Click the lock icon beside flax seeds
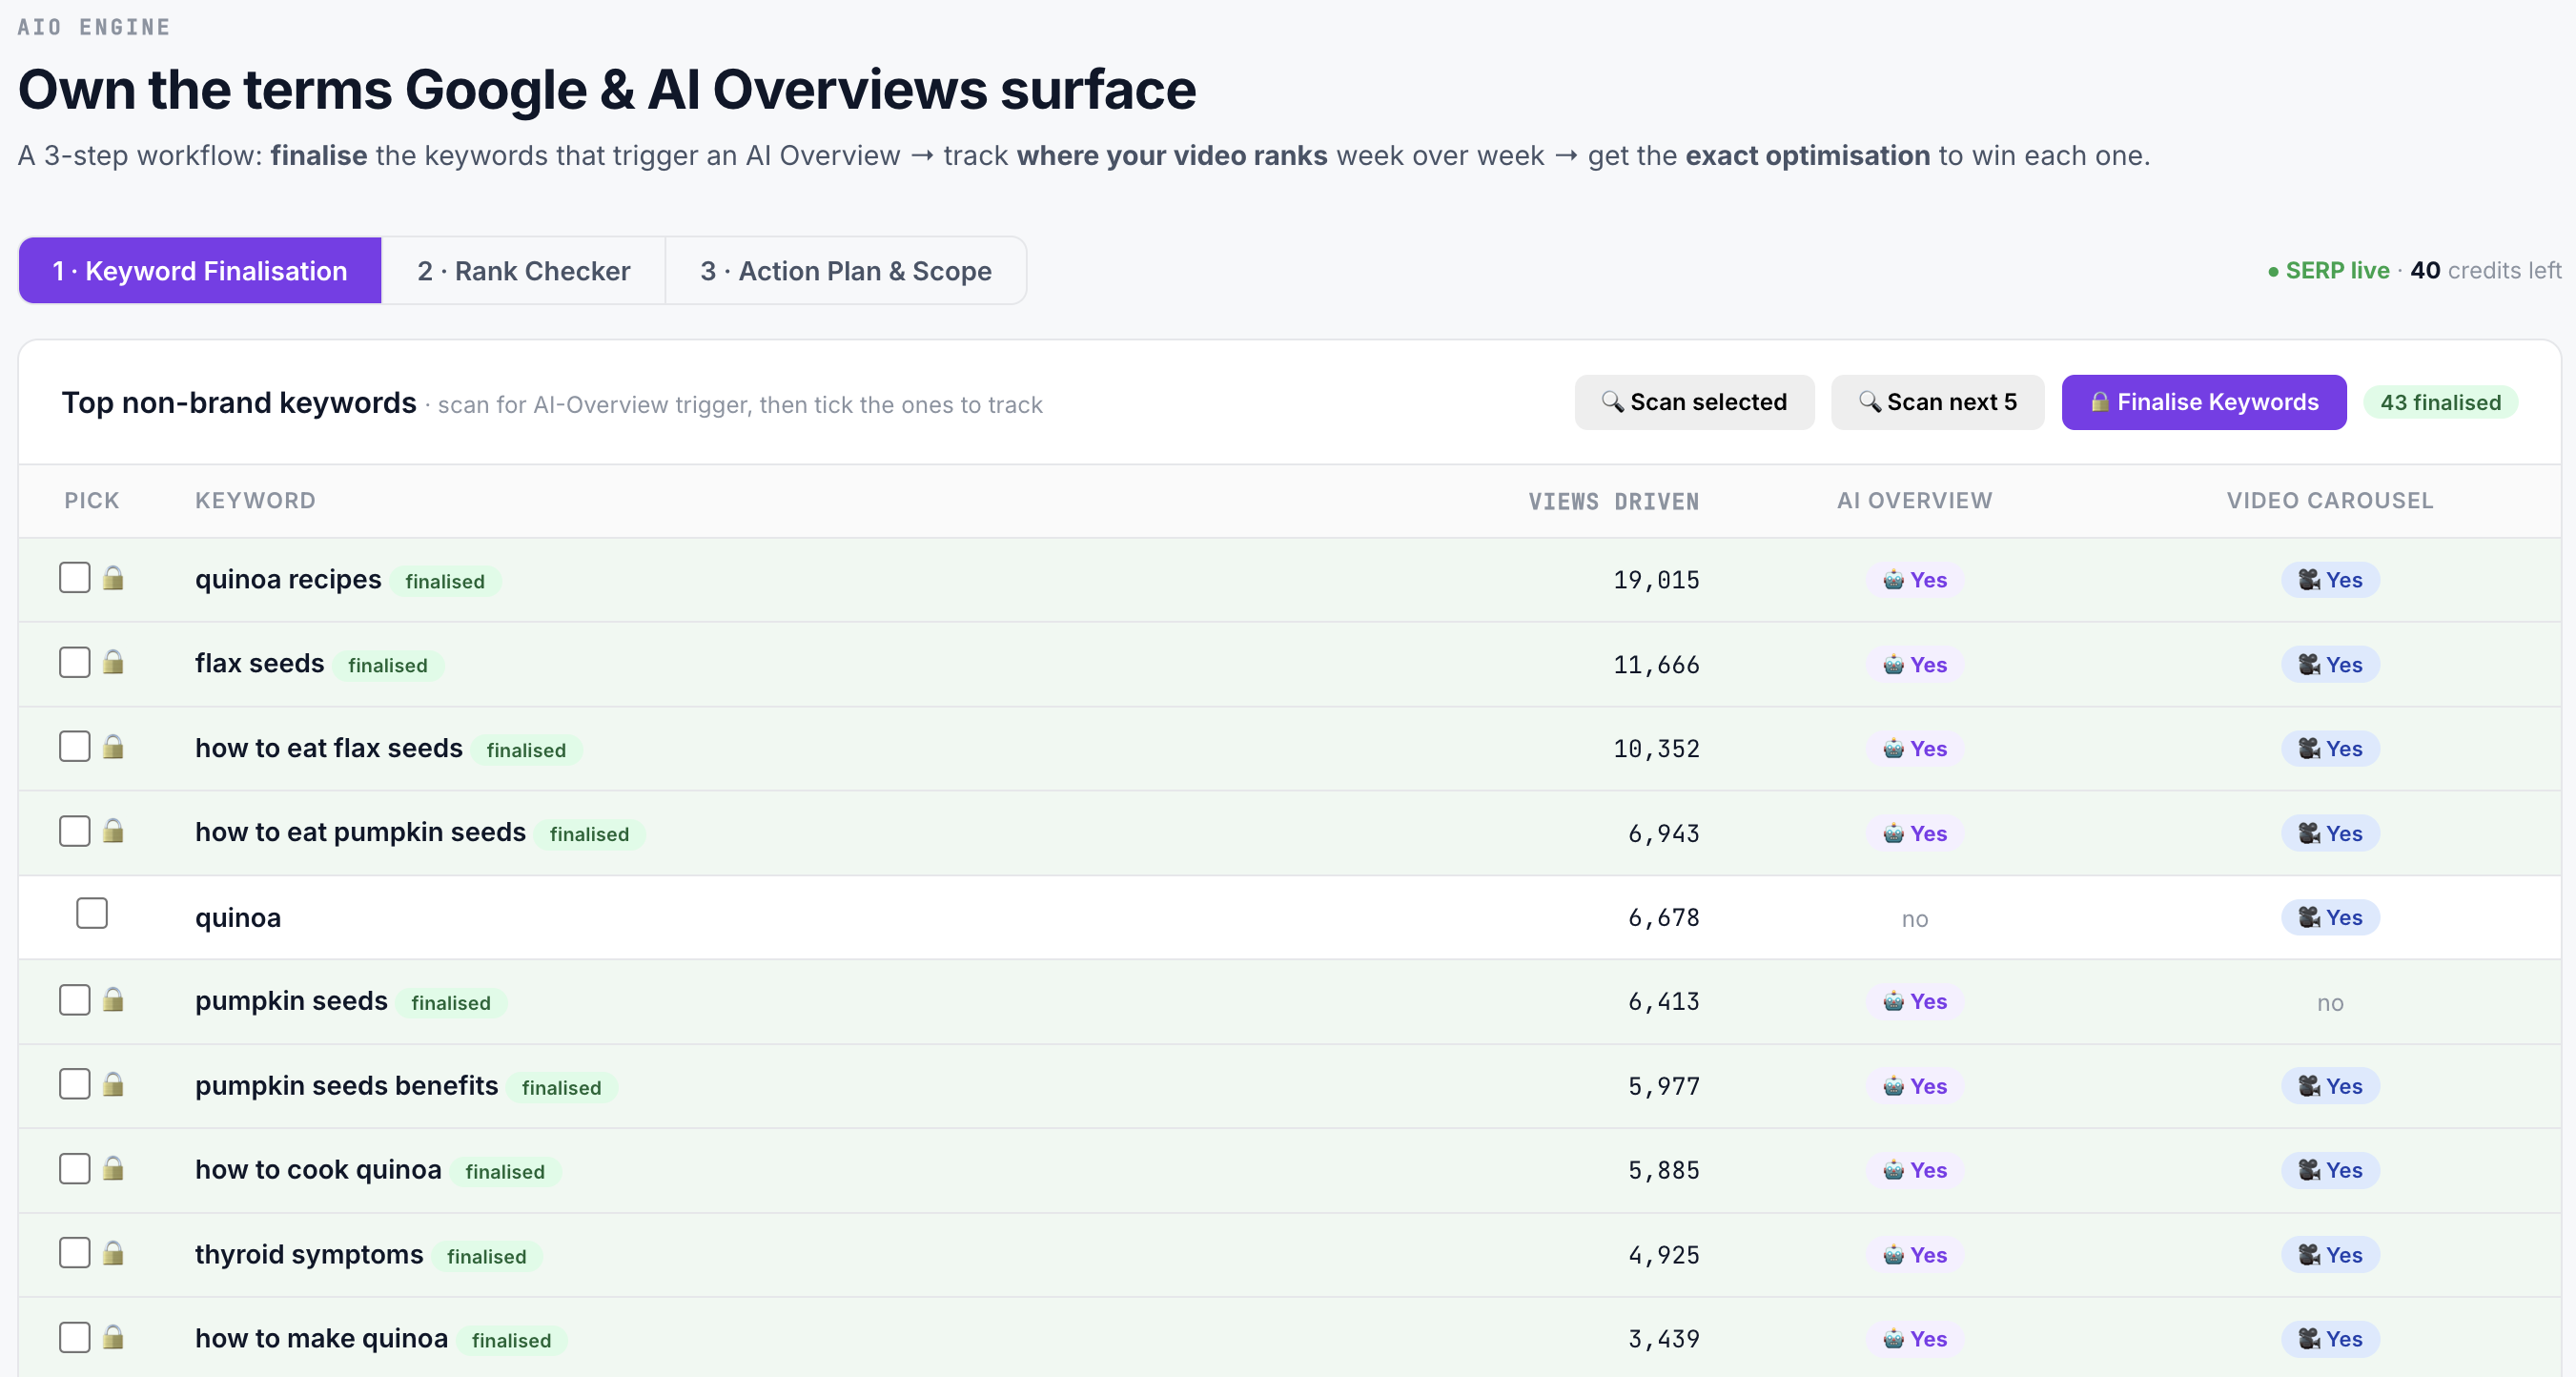The width and height of the screenshot is (2576, 1377). tap(113, 662)
